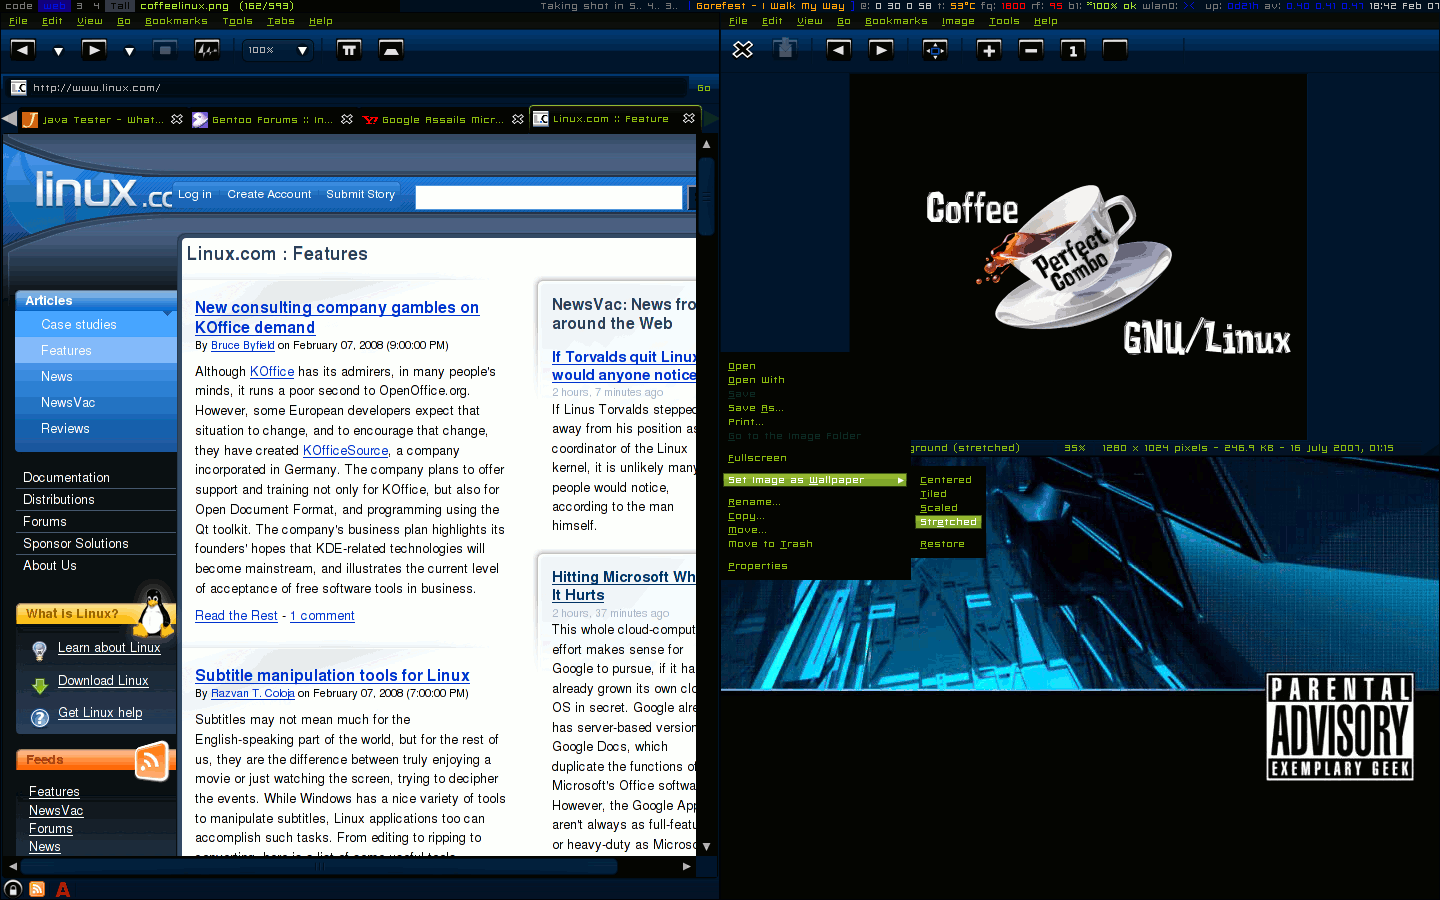Click the best fit icon in image viewer
The height and width of the screenshot is (900, 1440).
[935, 49]
